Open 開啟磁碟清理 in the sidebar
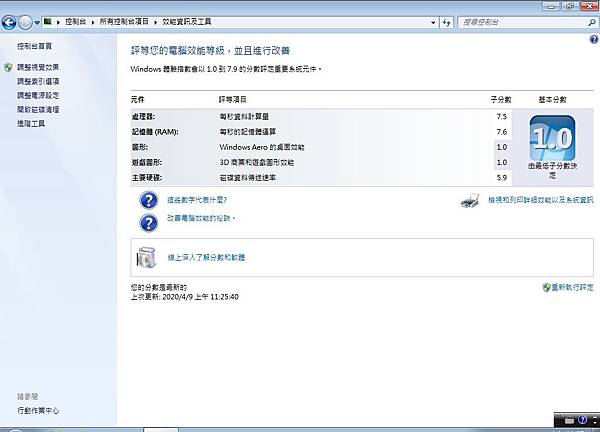This screenshot has height=432, width=600. point(38,109)
